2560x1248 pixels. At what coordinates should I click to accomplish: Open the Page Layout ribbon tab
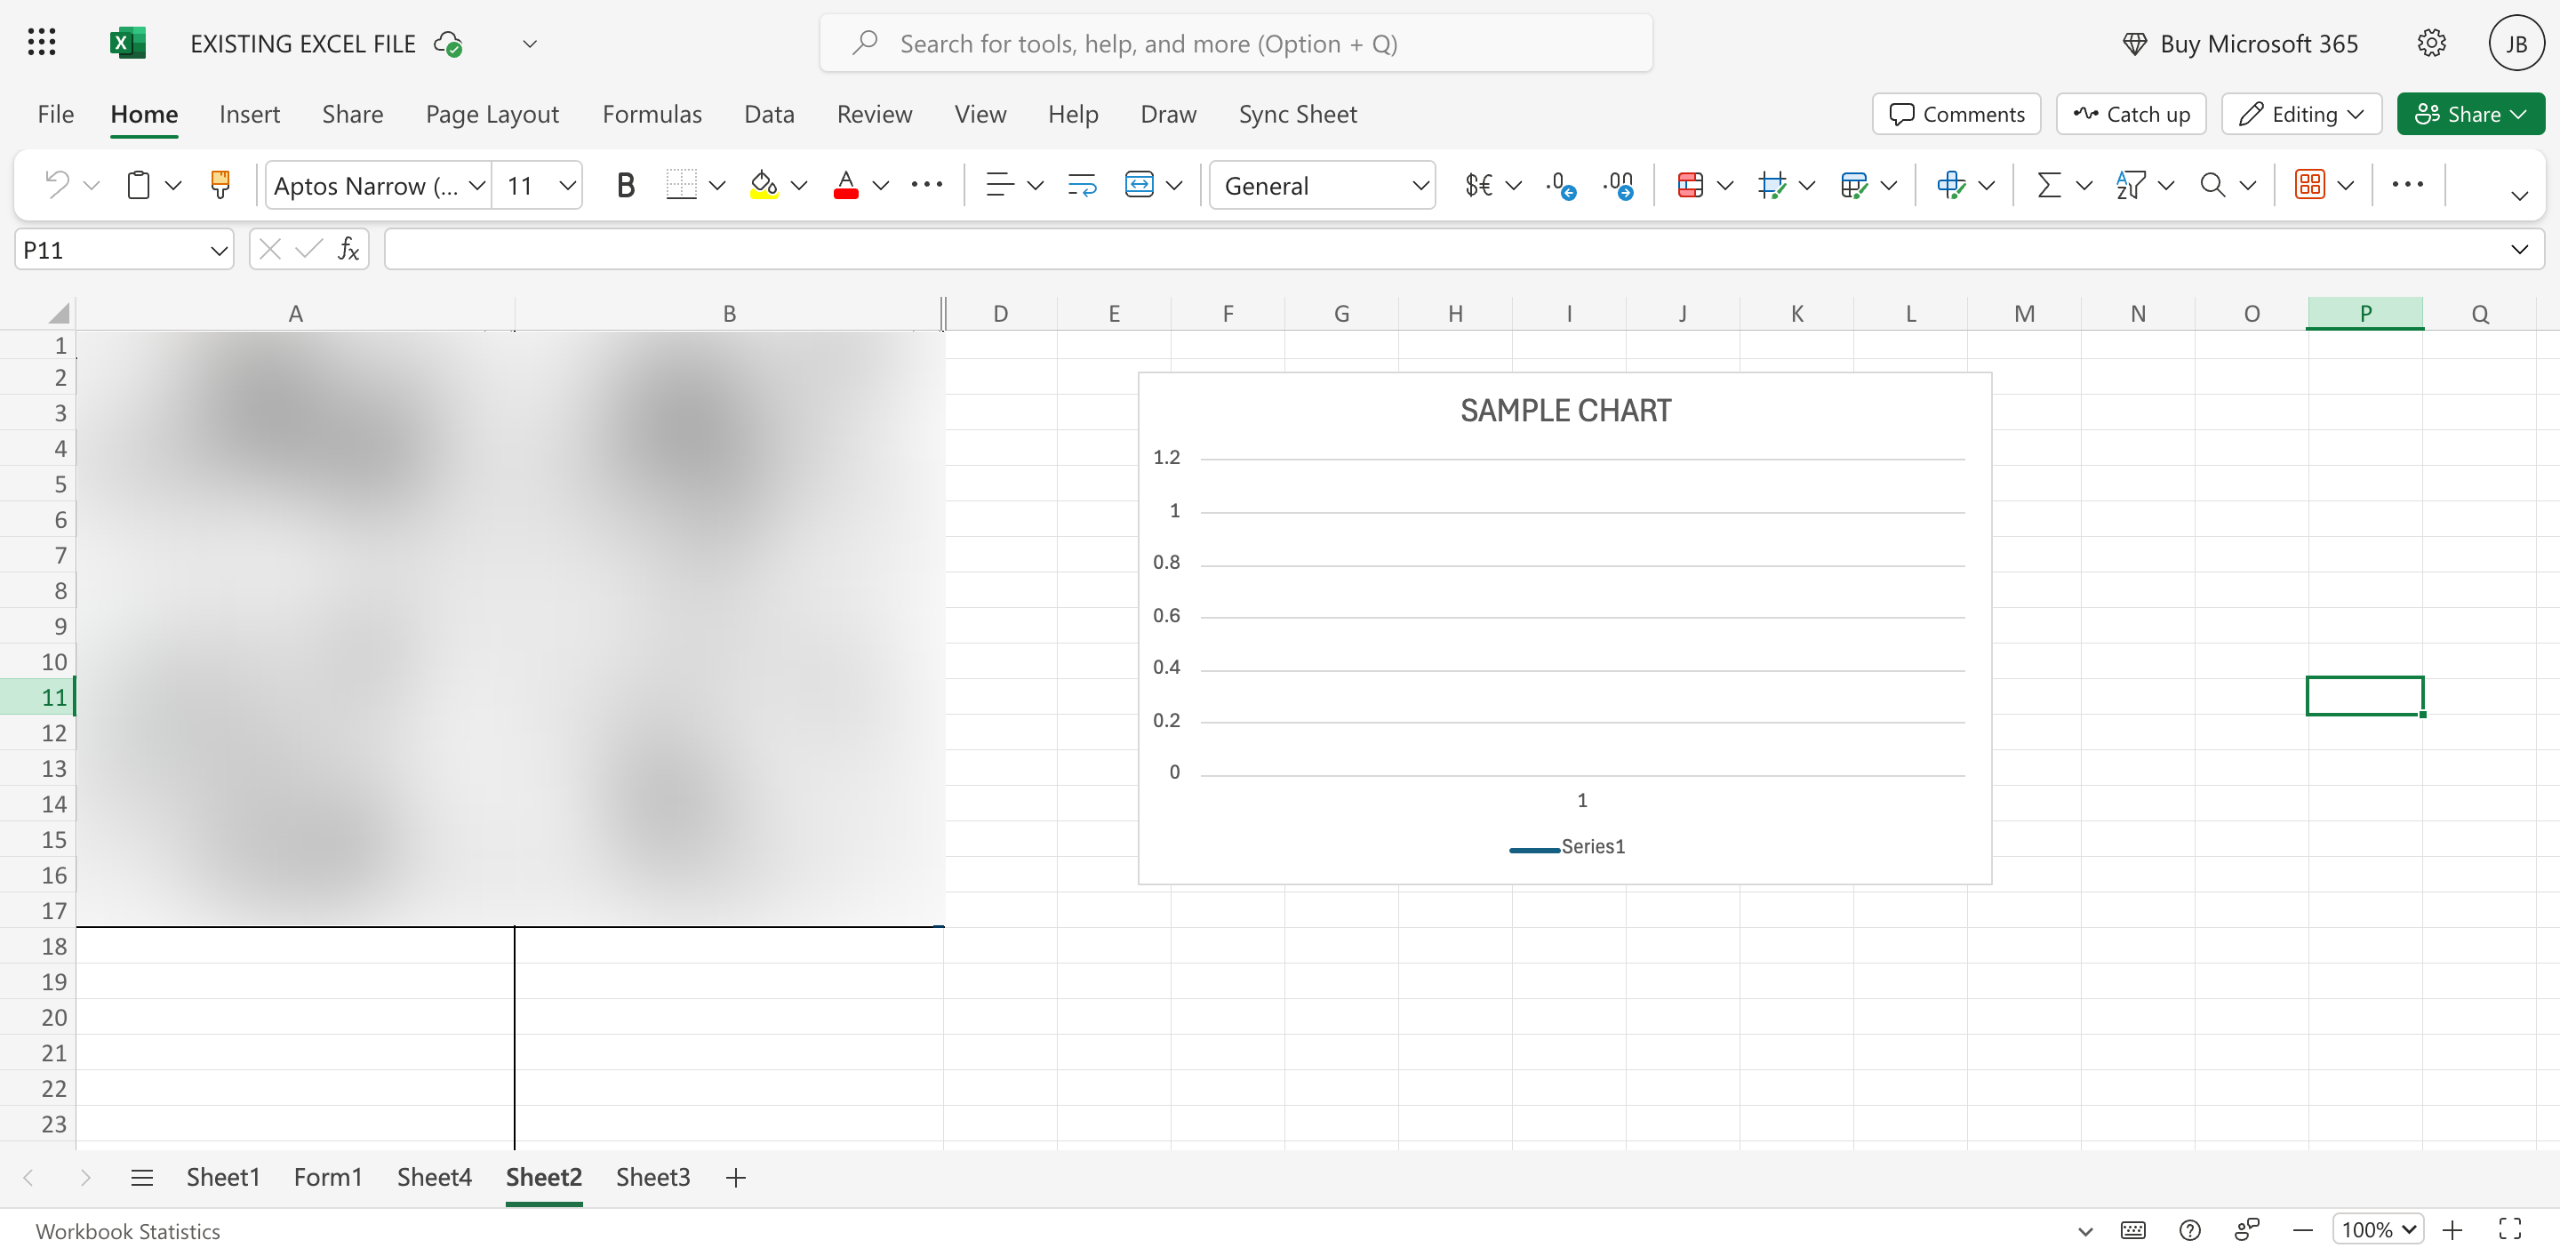point(491,114)
